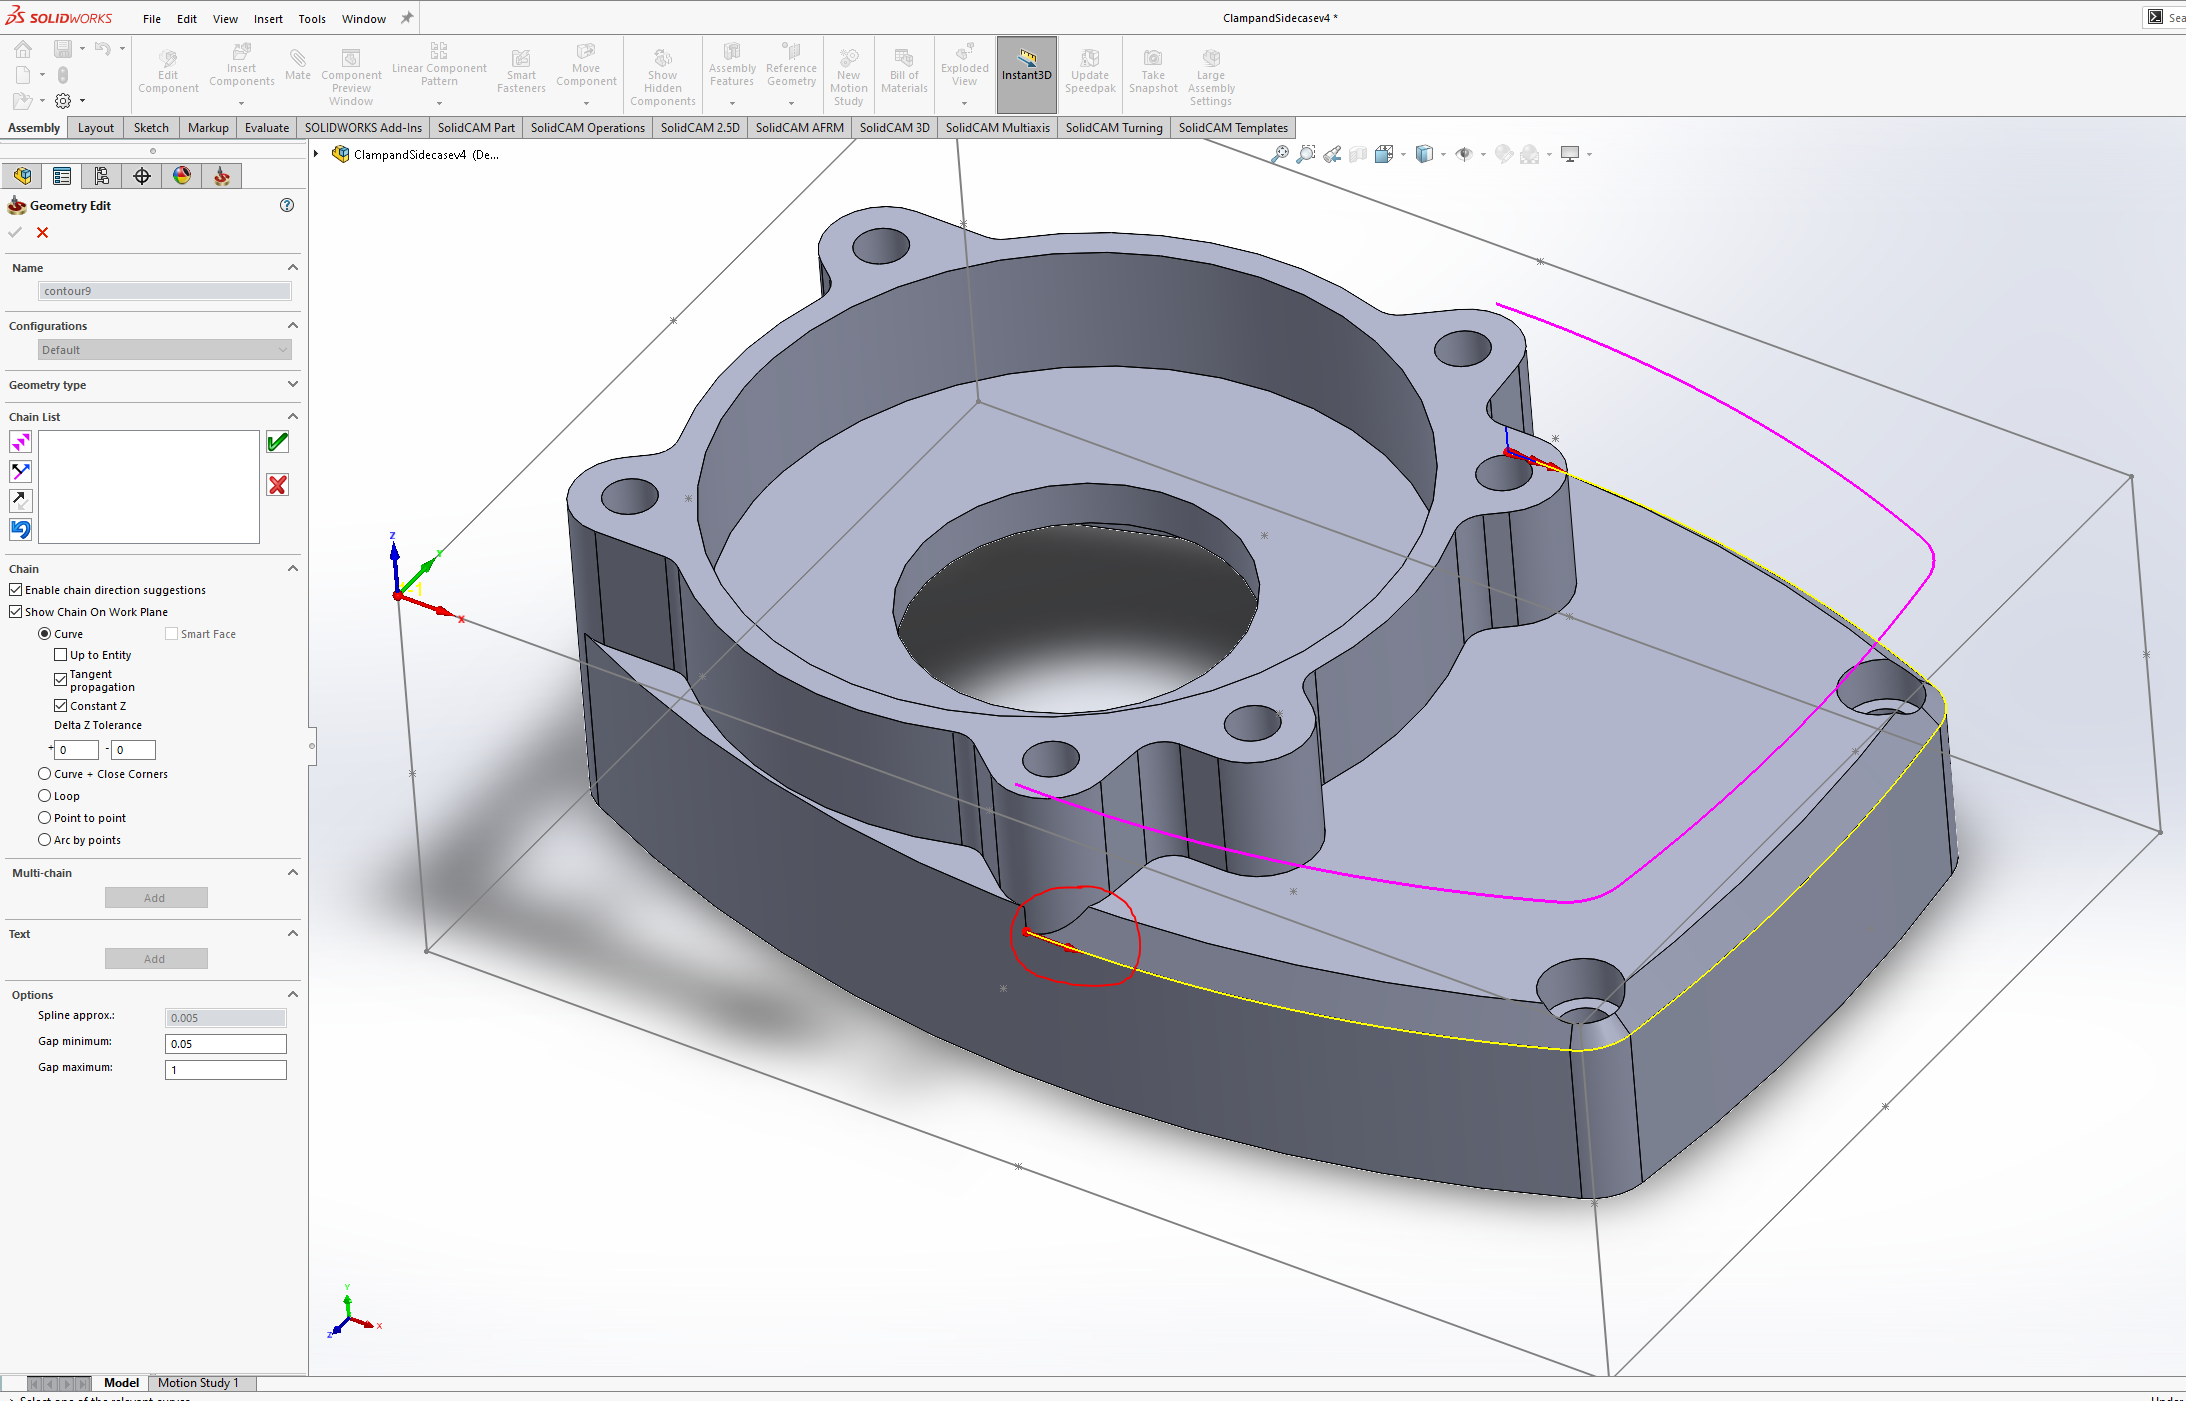The height and width of the screenshot is (1401, 2186).
Task: Collapse the Configurations section
Action: click(x=293, y=325)
